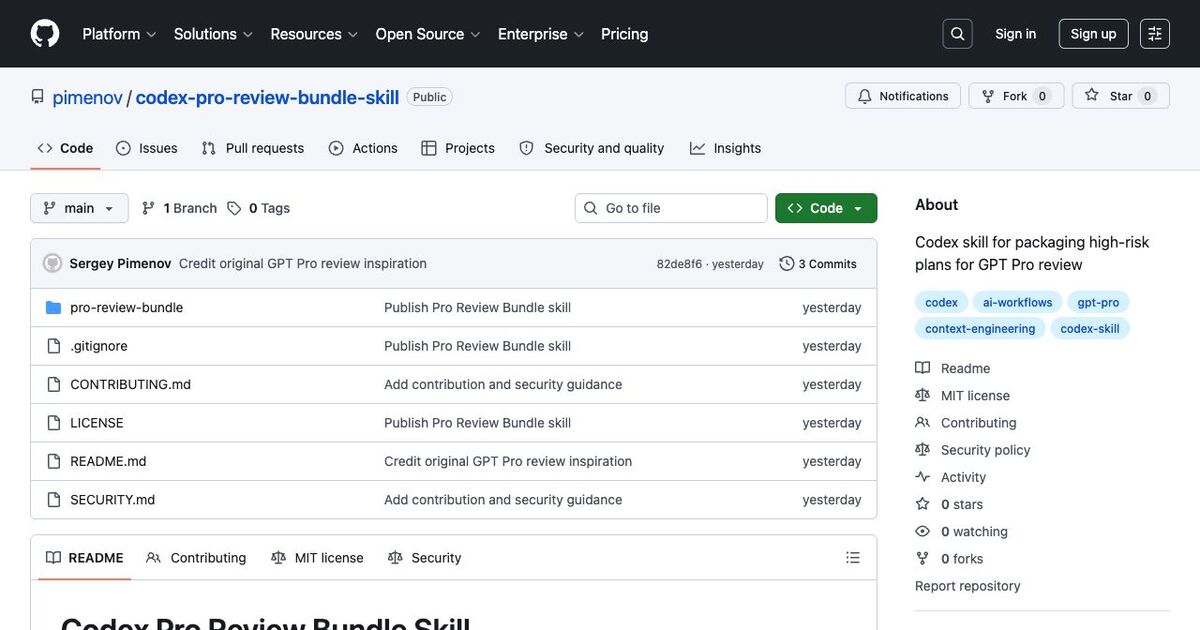
Task: Select the Contributing file tab
Action: [x=196, y=558]
